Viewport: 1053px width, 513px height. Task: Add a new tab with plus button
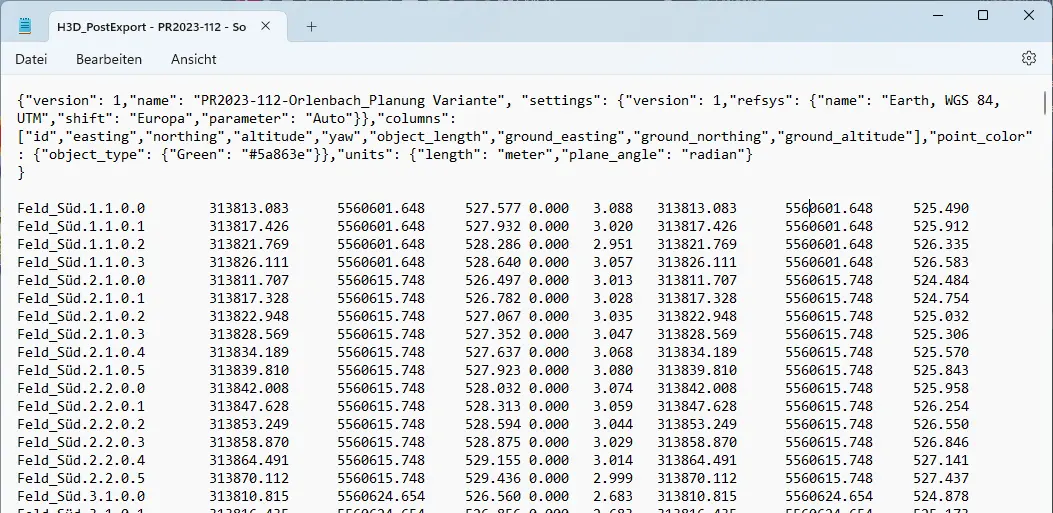(312, 26)
